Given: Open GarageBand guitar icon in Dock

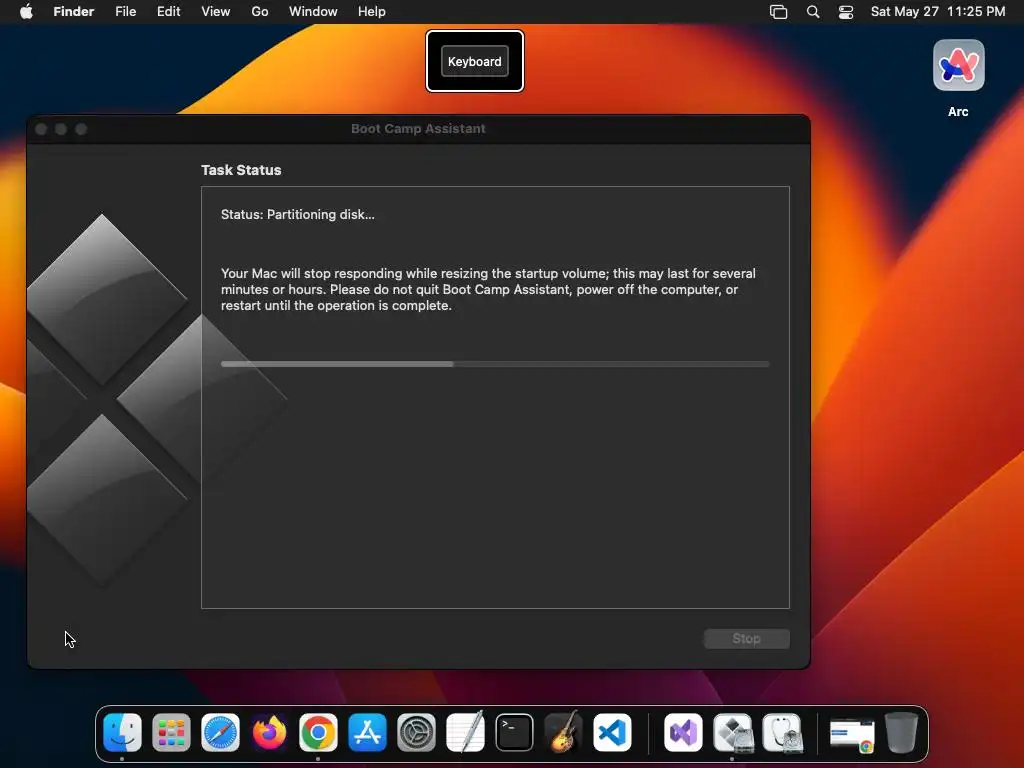Looking at the screenshot, I should (563, 732).
